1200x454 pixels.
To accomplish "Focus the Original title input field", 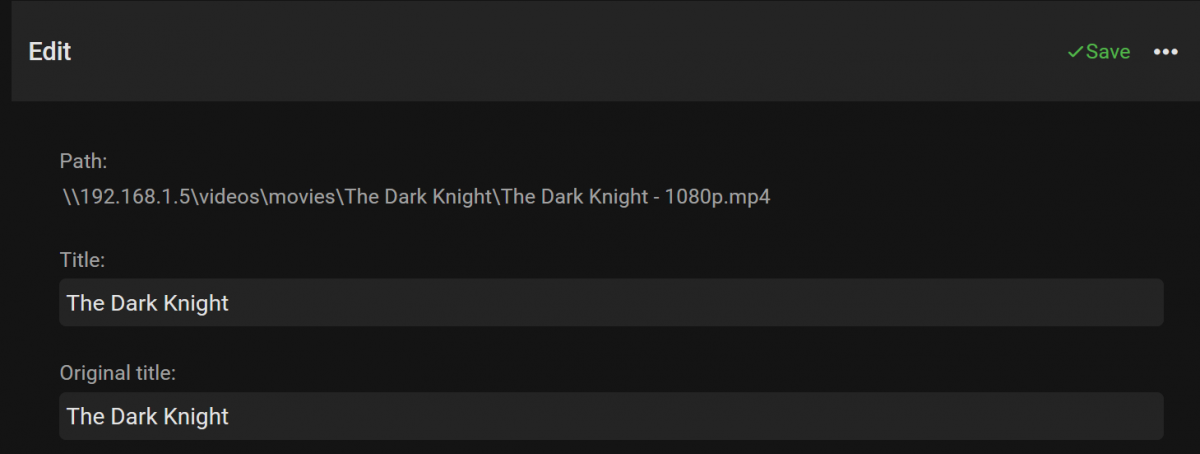I will (610, 416).
